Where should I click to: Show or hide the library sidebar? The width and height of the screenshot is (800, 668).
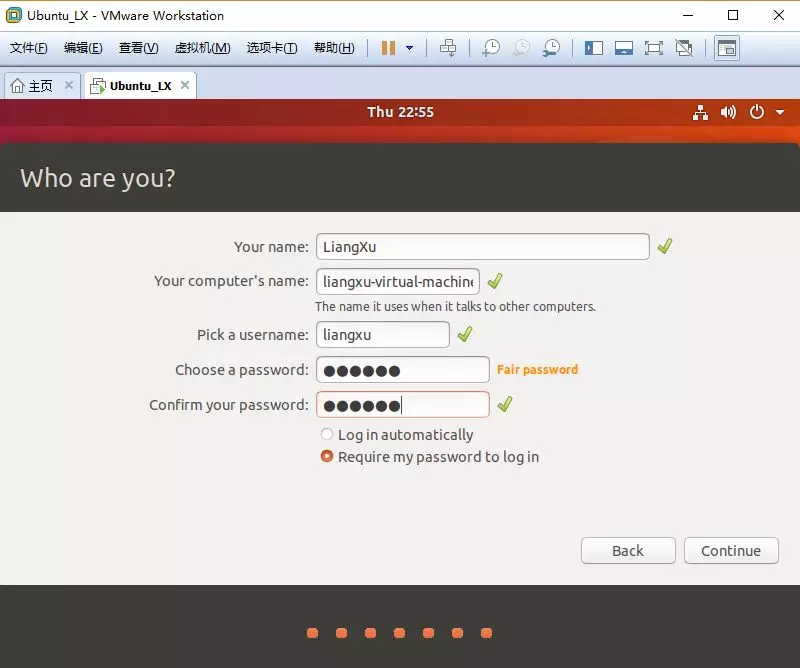tap(594, 48)
